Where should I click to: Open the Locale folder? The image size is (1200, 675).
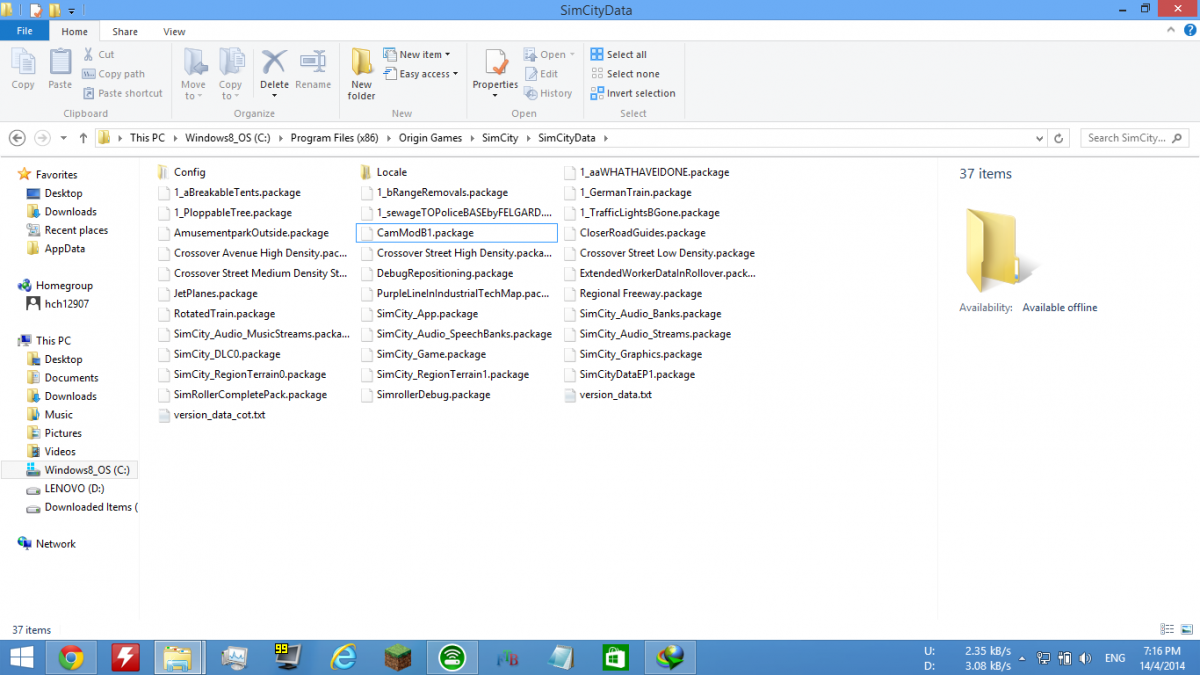pos(384,172)
